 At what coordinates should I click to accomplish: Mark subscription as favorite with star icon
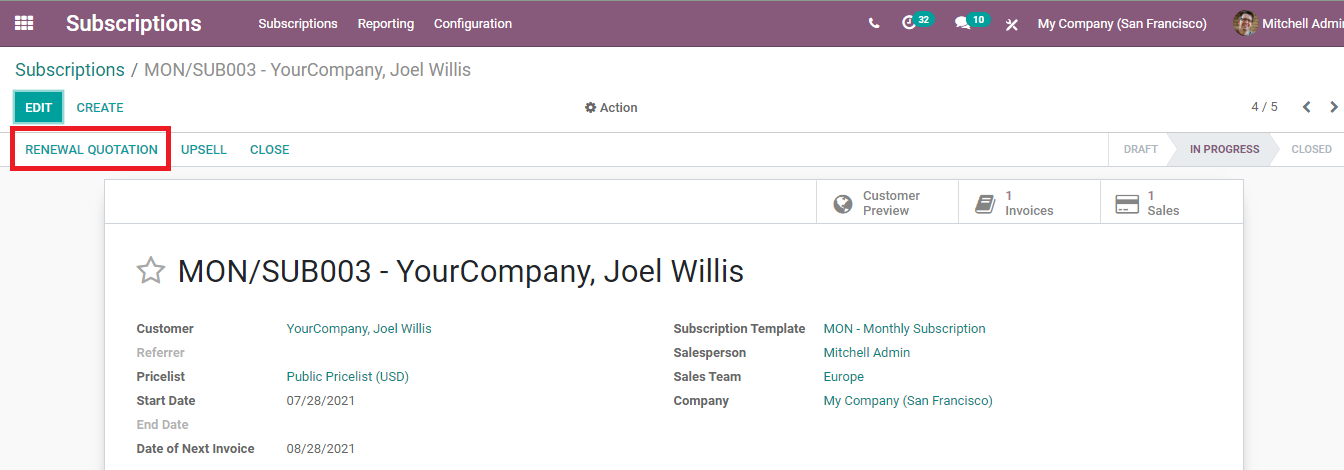pyautogui.click(x=150, y=271)
